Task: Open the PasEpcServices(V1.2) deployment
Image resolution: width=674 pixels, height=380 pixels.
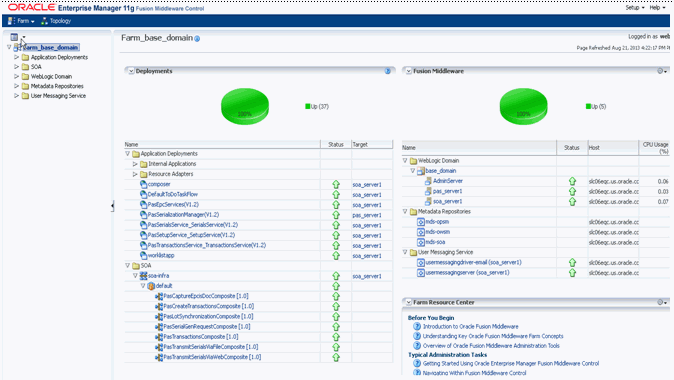Action: [x=173, y=205]
